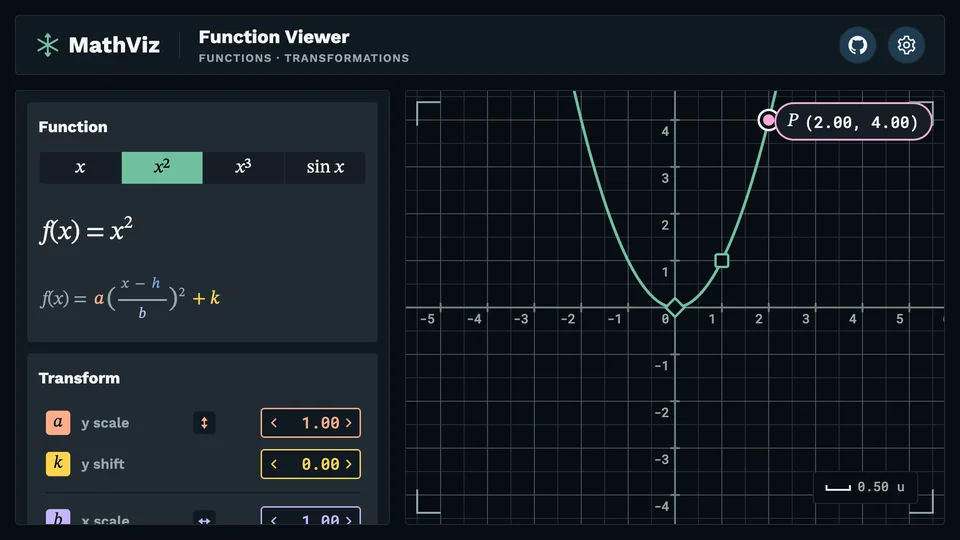Select the x² function tab

[x=162, y=167]
